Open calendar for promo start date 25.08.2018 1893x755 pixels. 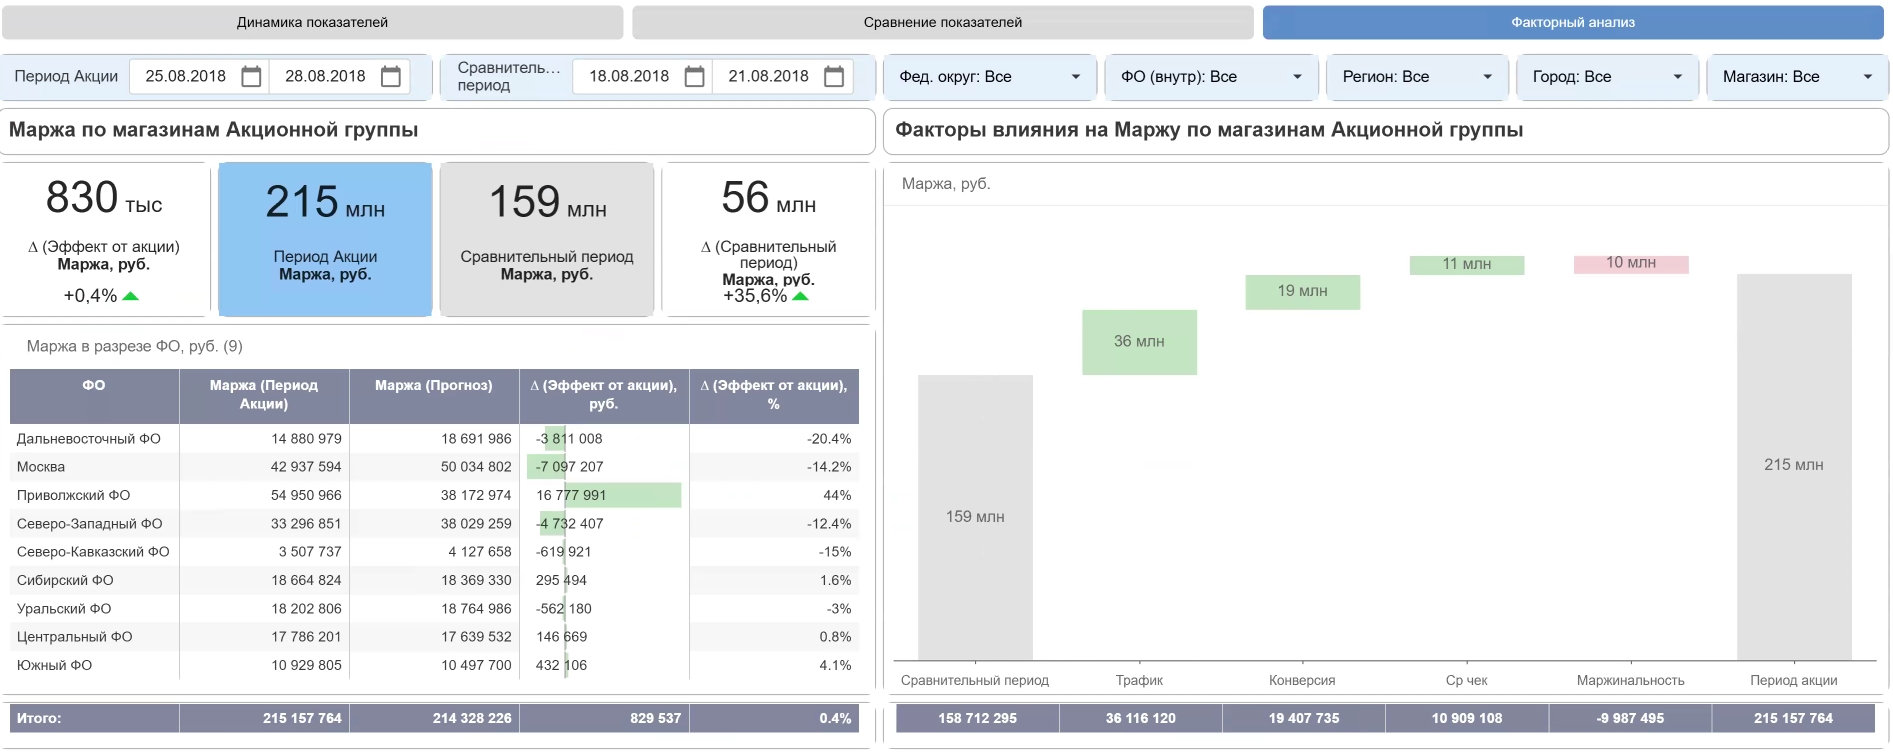point(251,77)
